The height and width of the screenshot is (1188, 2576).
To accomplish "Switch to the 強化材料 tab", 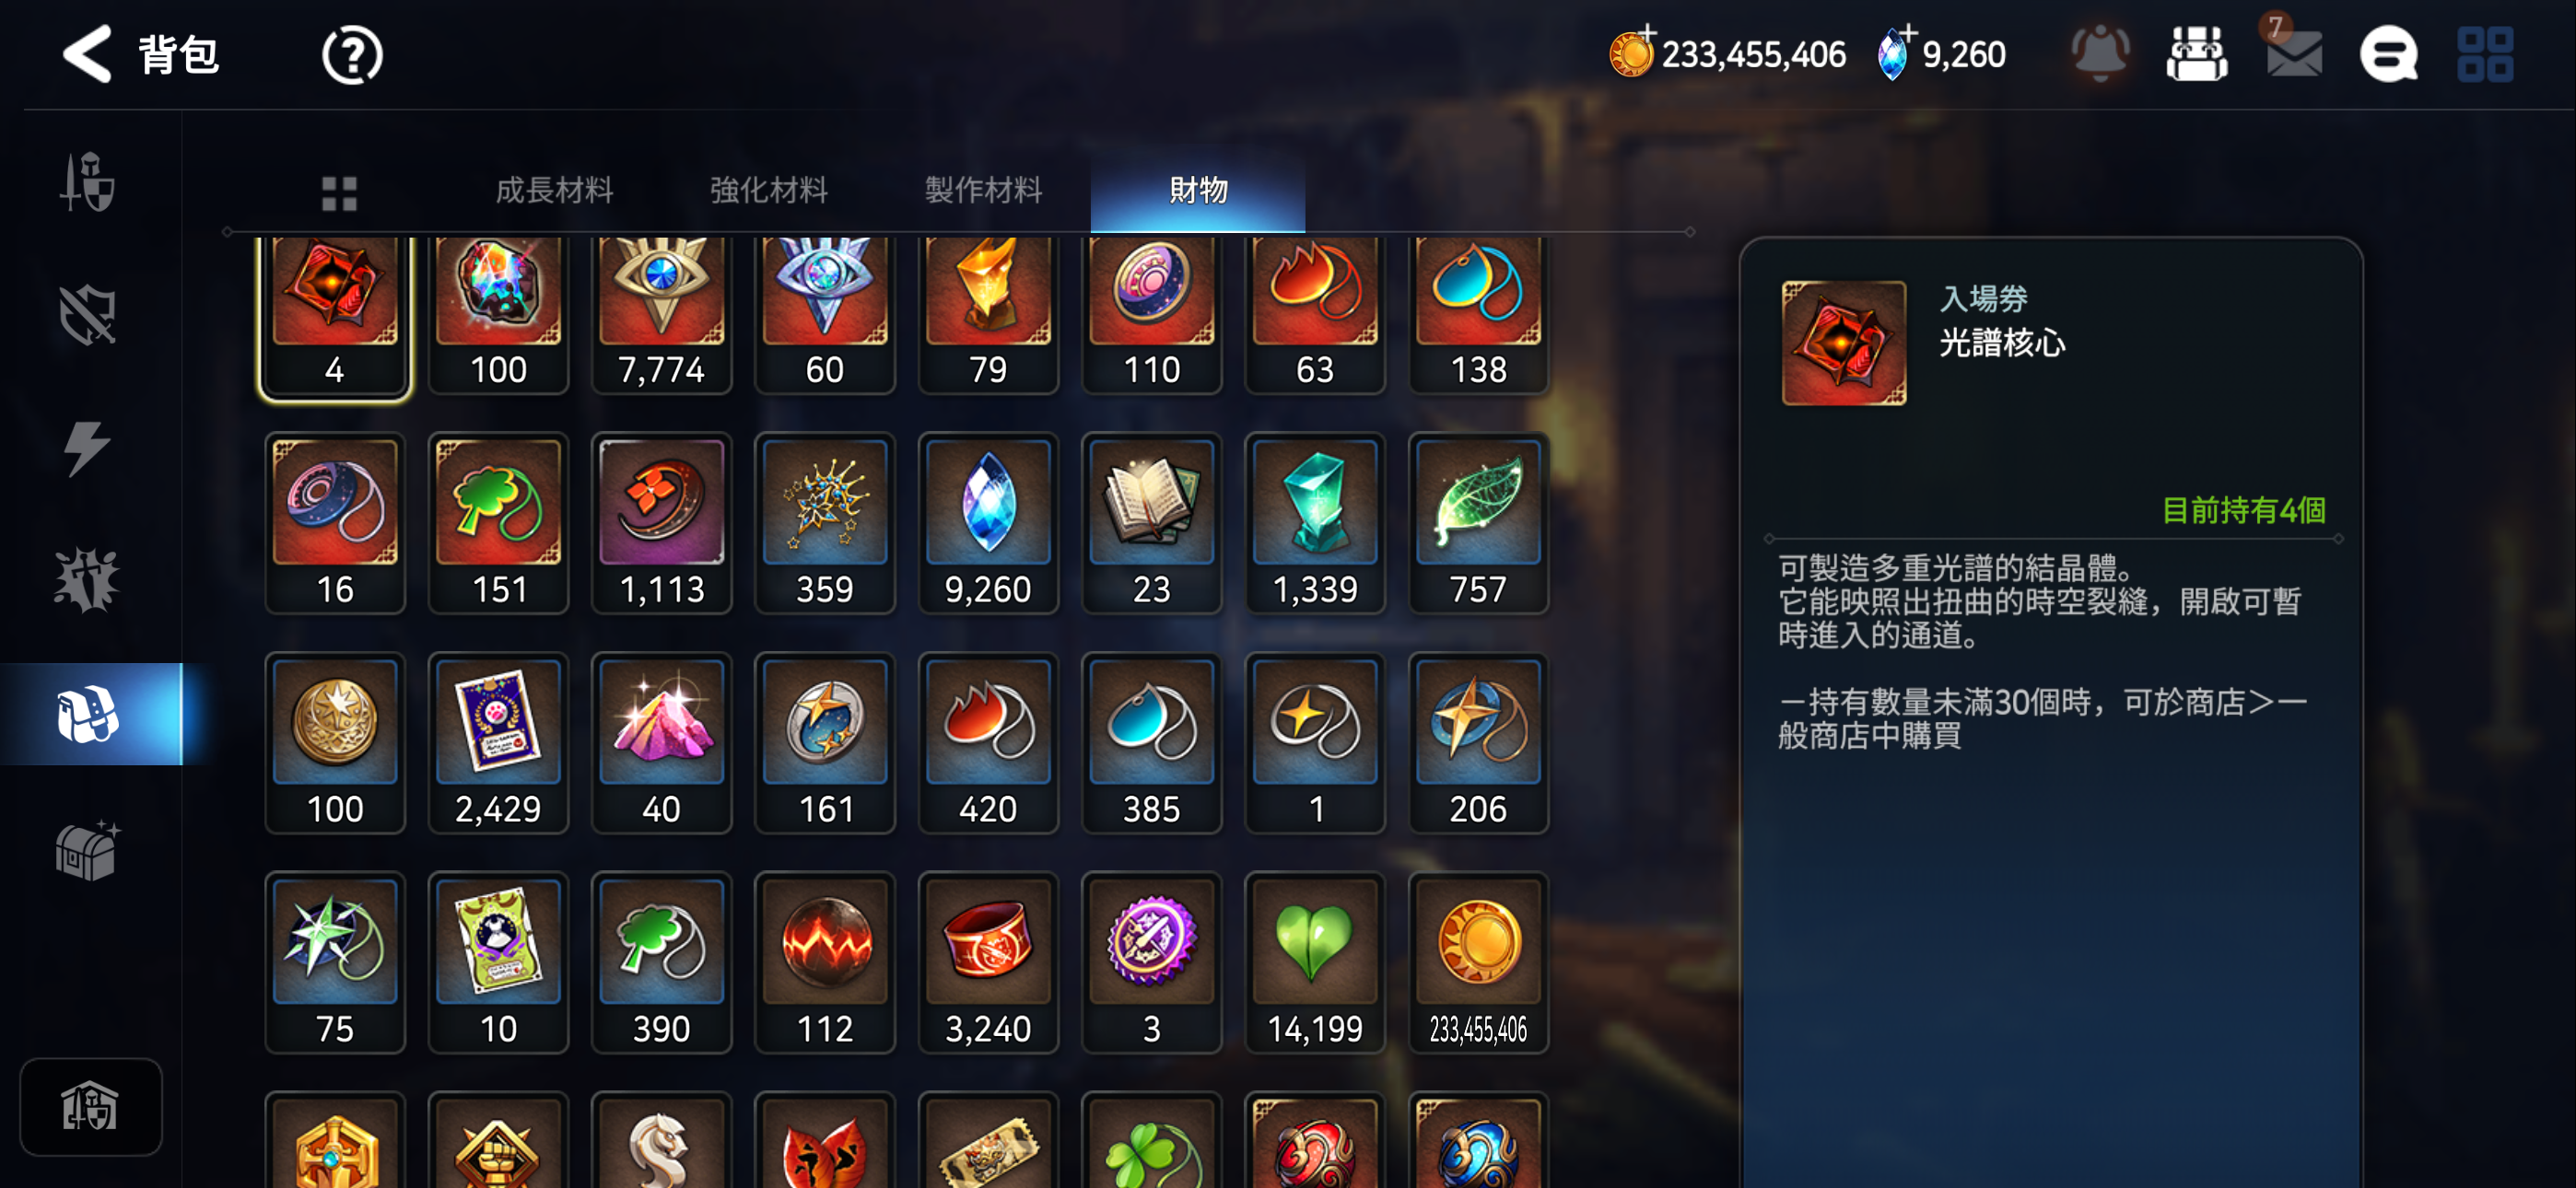I will click(x=769, y=190).
